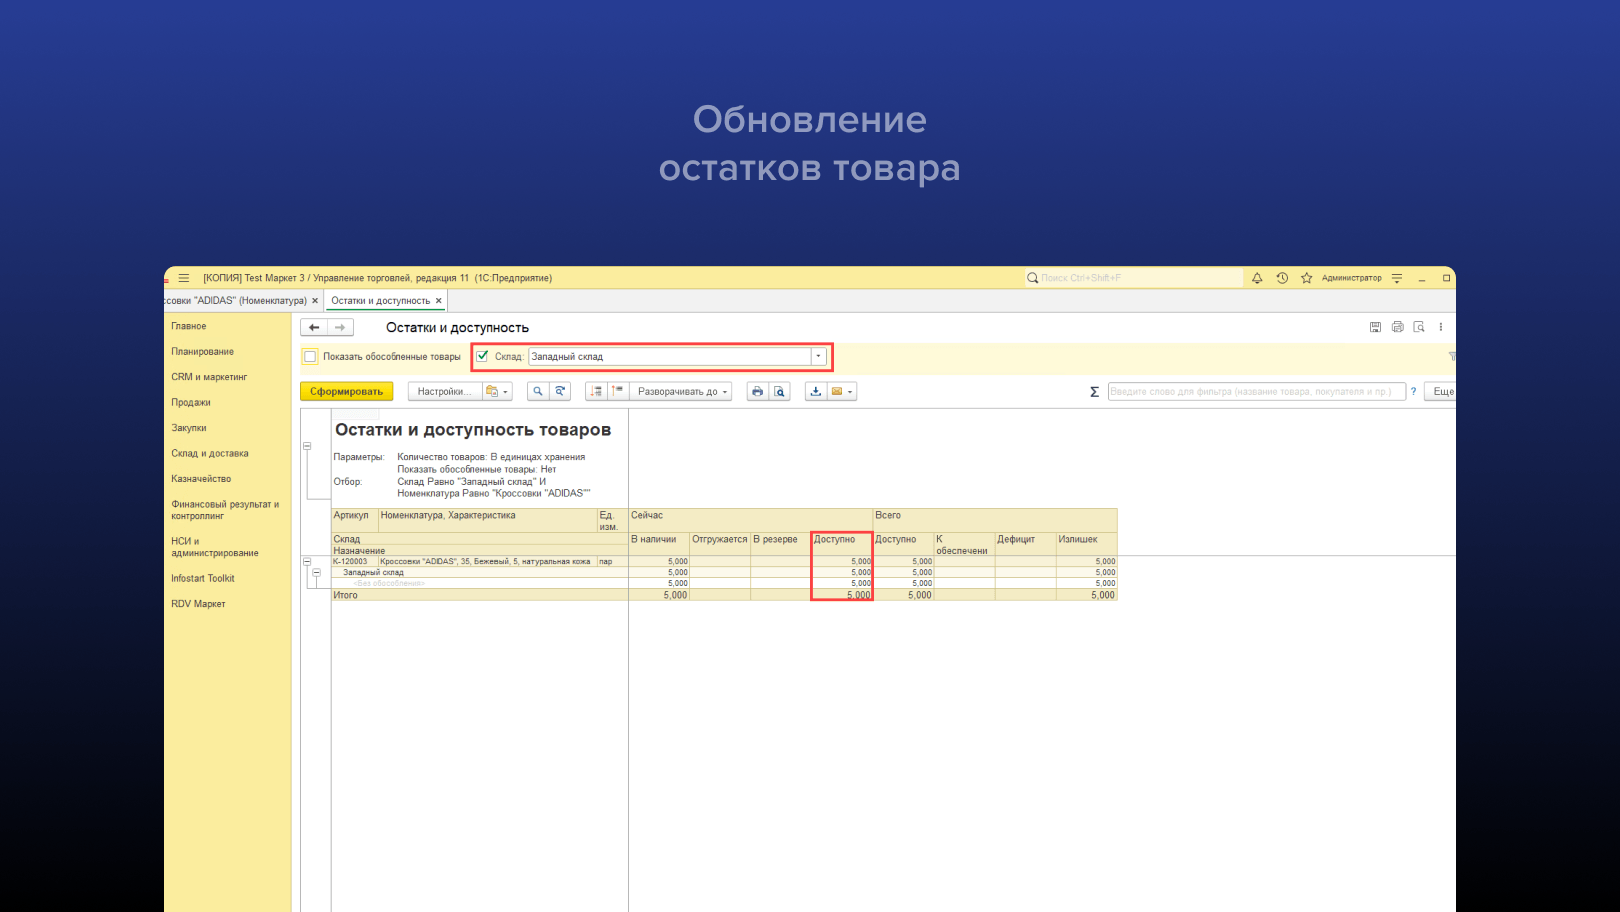Collapse the K-120003 row group
The height and width of the screenshot is (912, 1620).
[307, 562]
